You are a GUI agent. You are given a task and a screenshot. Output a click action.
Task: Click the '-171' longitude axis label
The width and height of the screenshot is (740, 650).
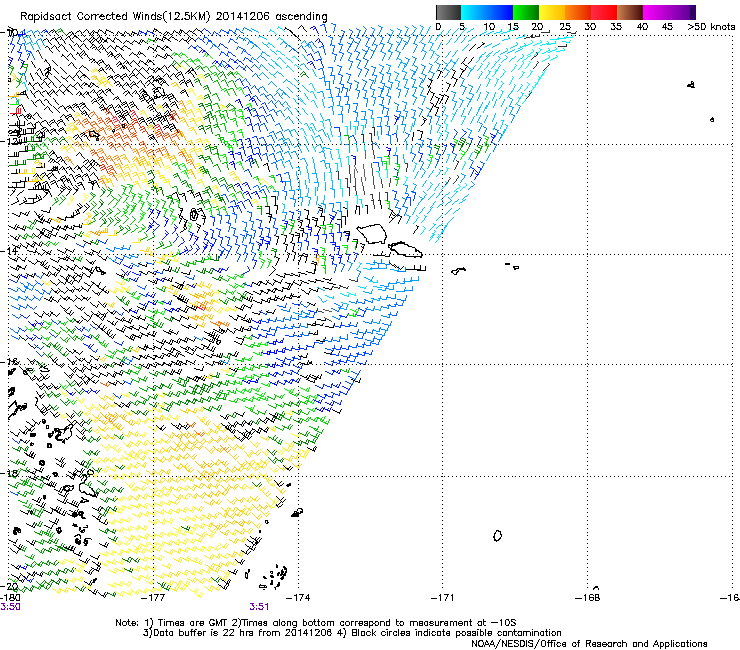443,598
